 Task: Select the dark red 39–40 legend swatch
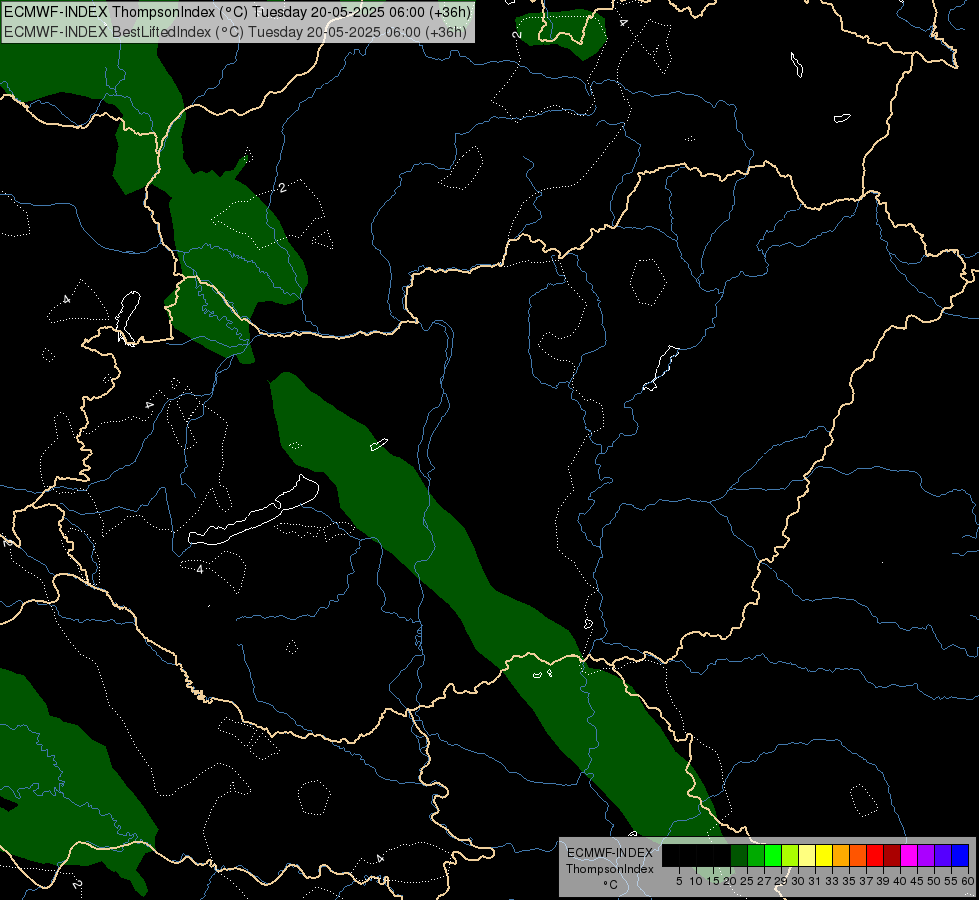coord(892,856)
